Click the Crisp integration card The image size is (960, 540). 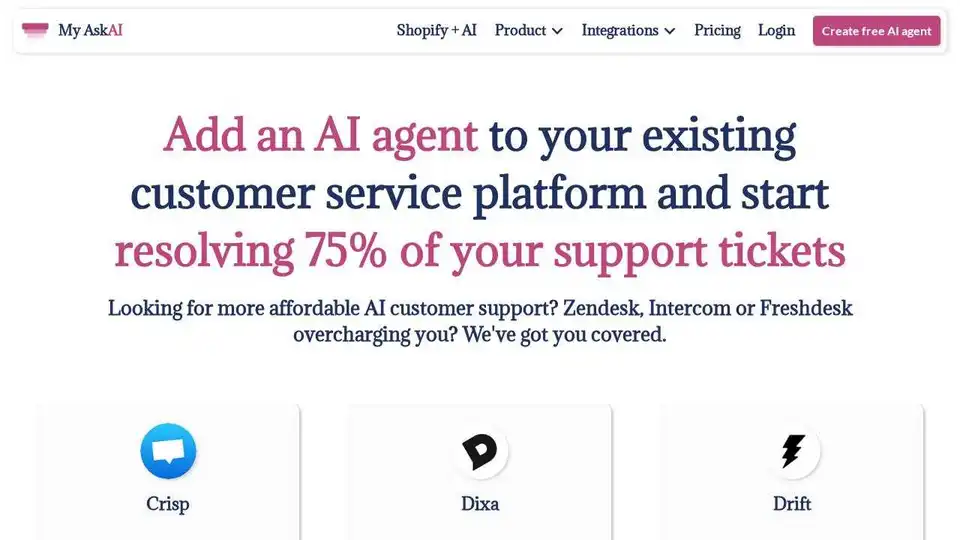click(168, 472)
